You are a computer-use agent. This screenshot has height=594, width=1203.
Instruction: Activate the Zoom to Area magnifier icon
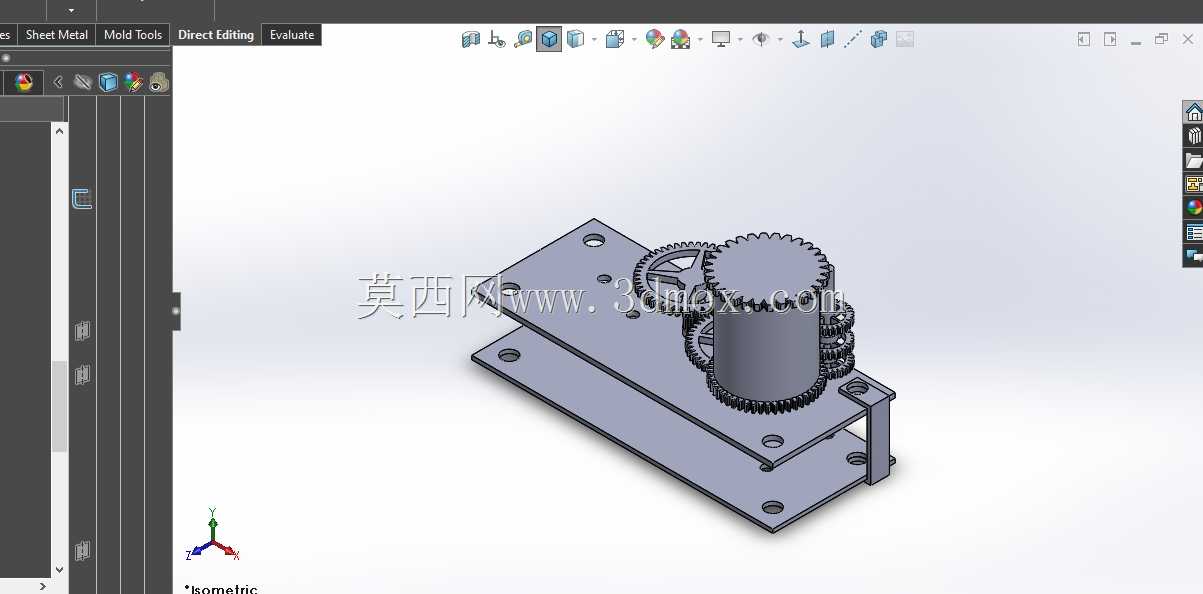point(522,39)
